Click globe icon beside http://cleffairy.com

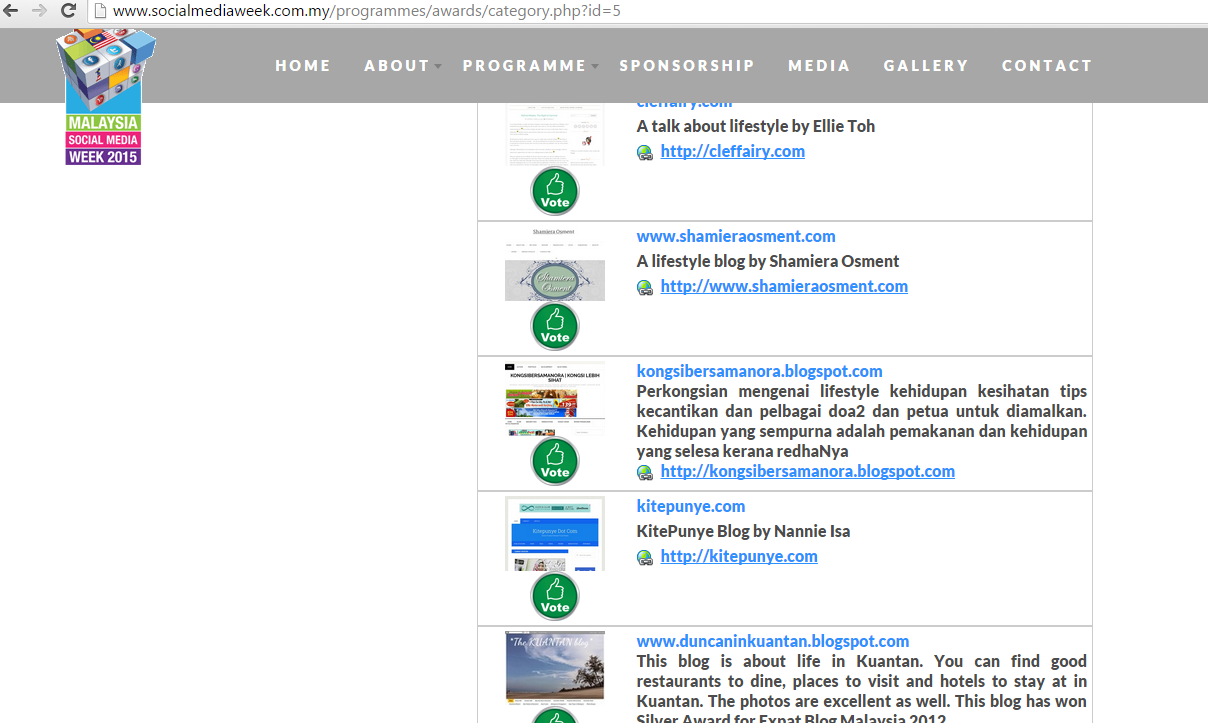[645, 152]
